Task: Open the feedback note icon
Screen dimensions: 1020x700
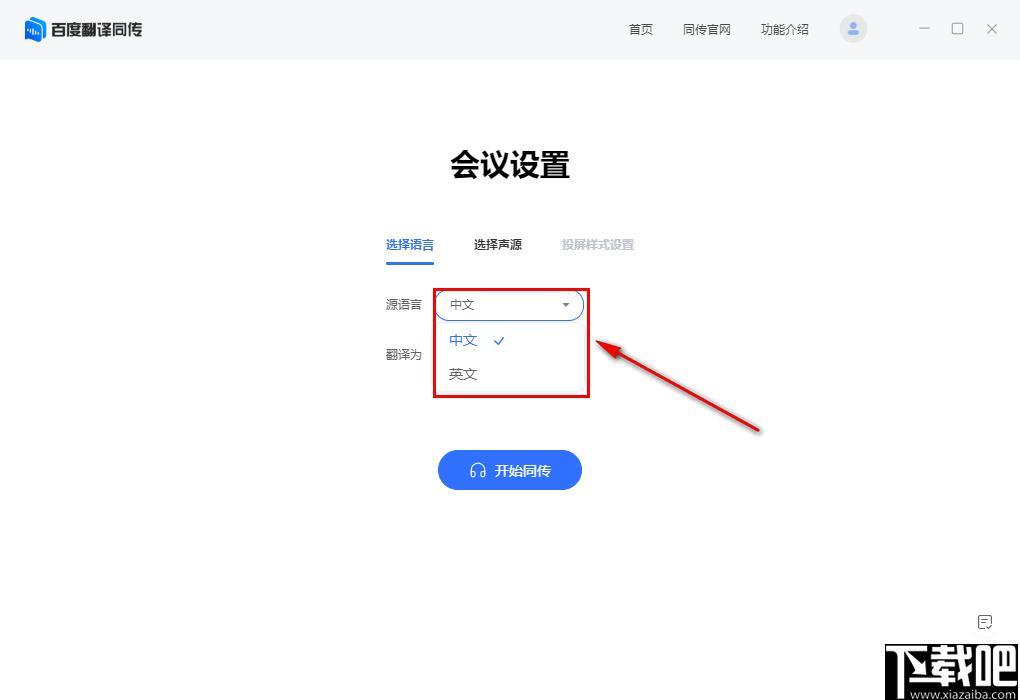Action: [985, 622]
